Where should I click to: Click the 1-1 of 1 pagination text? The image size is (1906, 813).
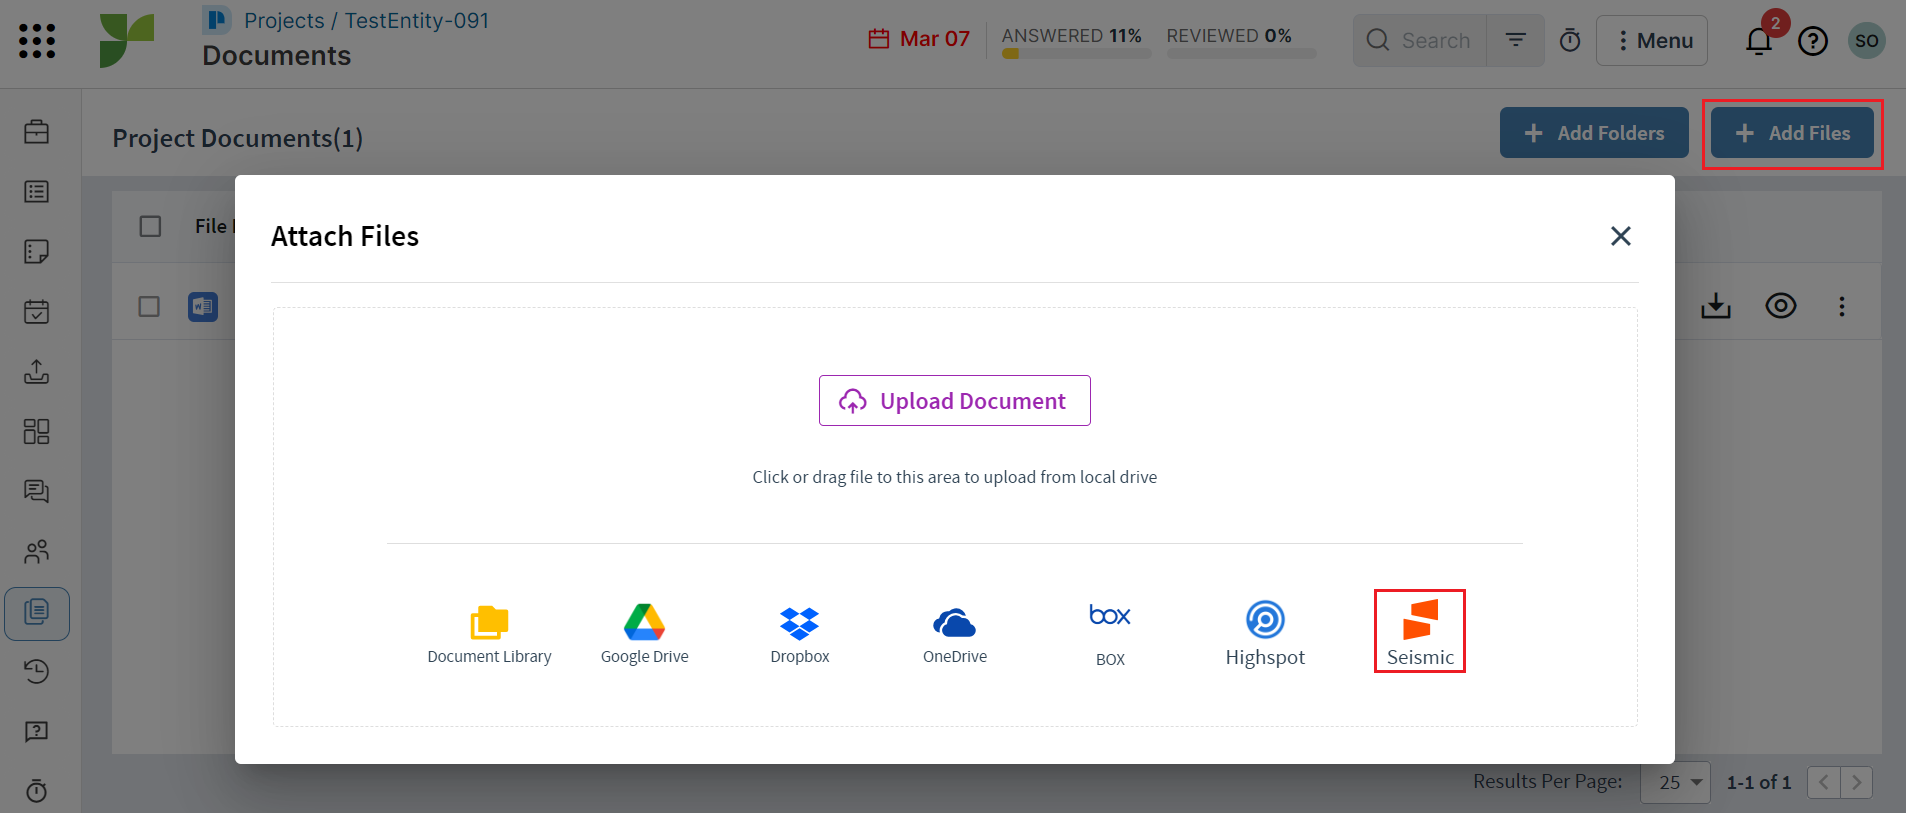coord(1759,782)
